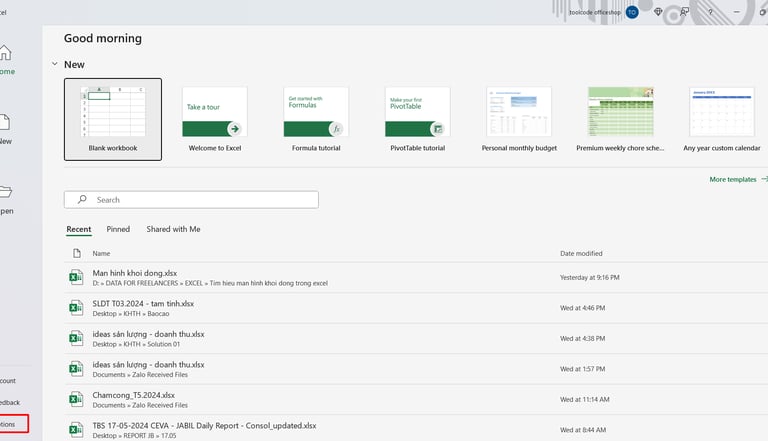Select the Premium weekly chore schedule template
The width and height of the screenshot is (768, 441).
click(621, 119)
